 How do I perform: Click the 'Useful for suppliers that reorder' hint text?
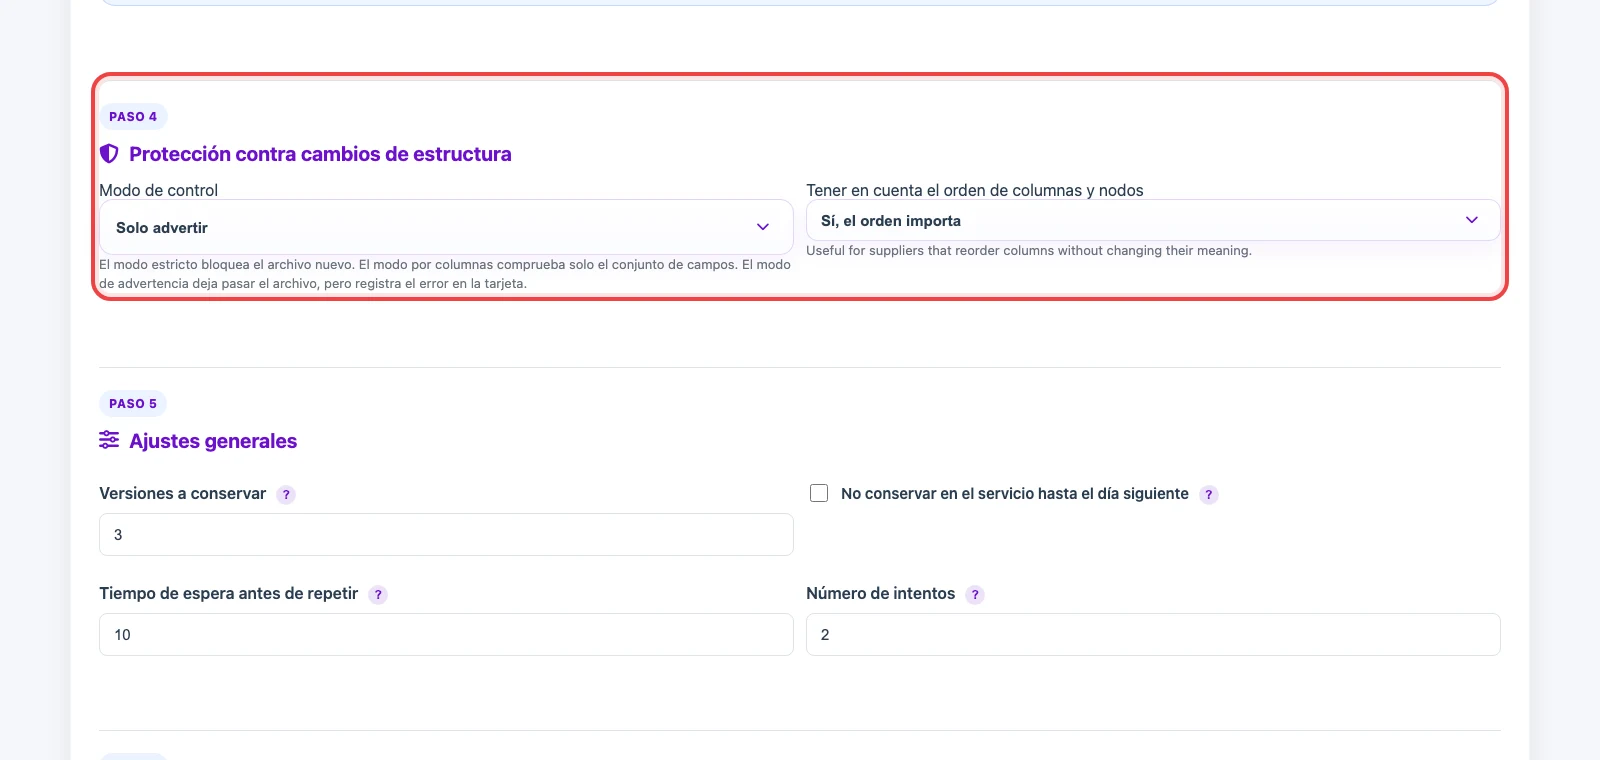(1029, 250)
